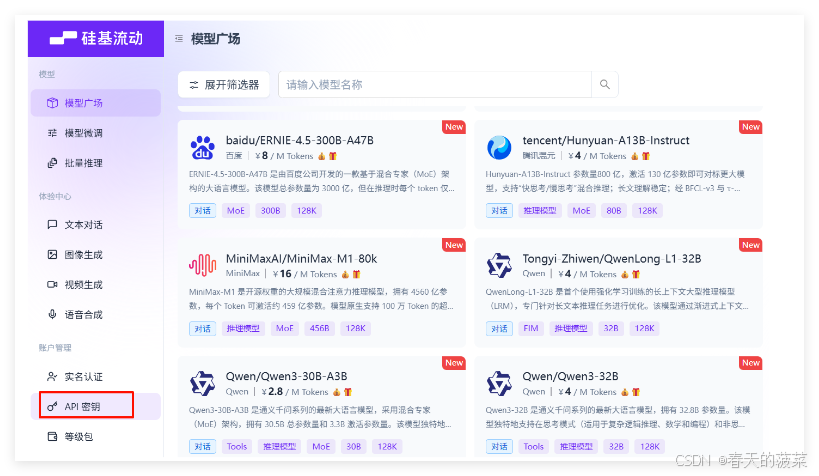Click the 语音合成 microphone icon
Viewport: 819px width, 476px height.
(x=52, y=315)
